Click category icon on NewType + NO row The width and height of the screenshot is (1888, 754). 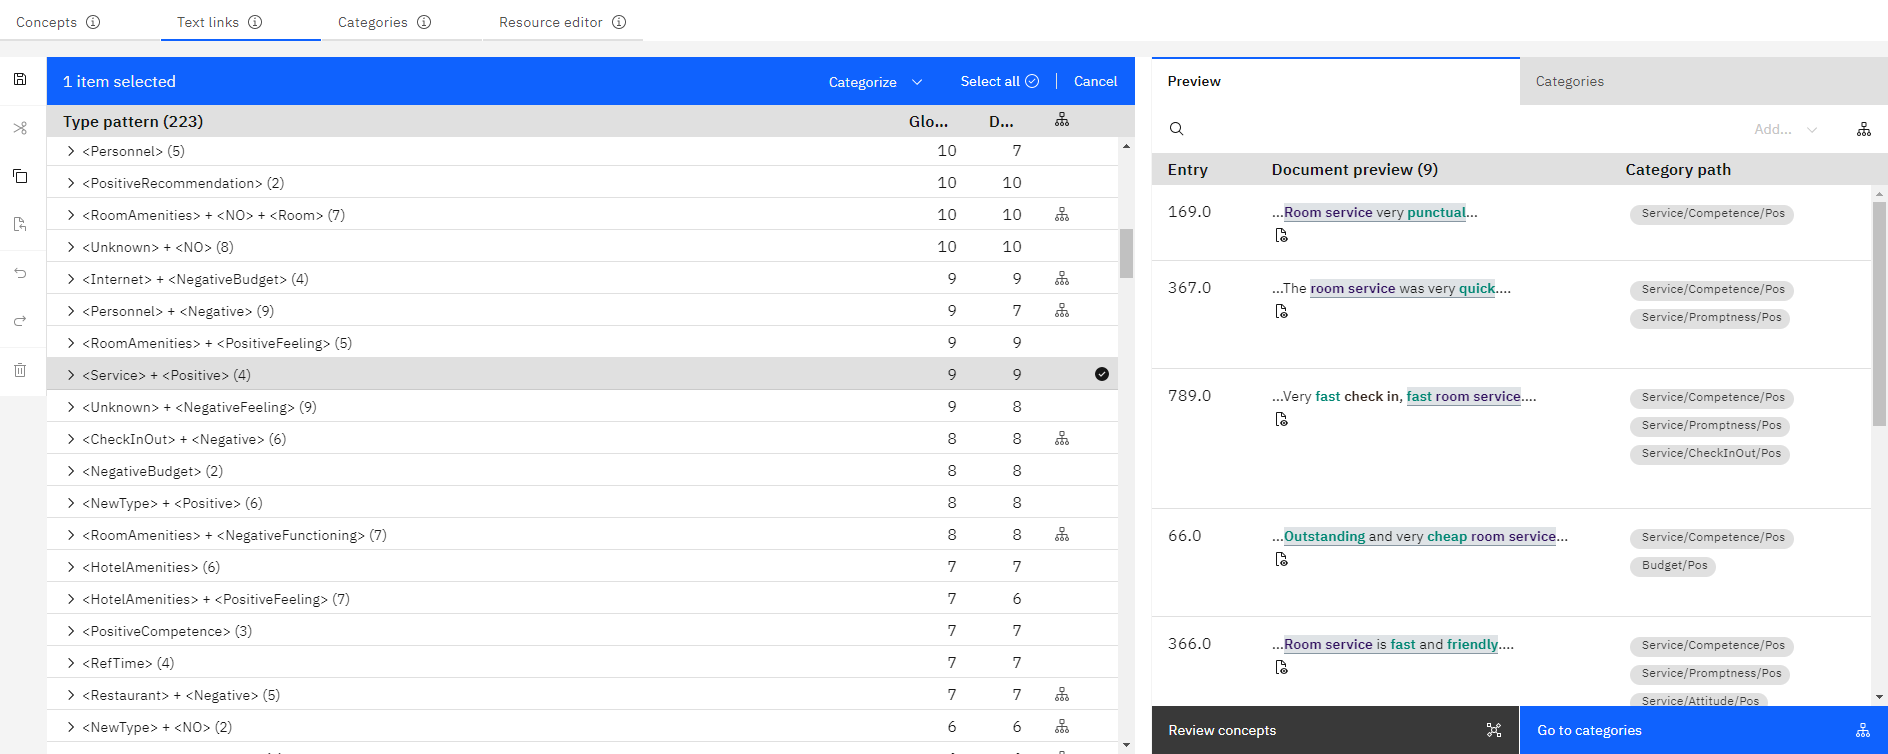[1062, 726]
